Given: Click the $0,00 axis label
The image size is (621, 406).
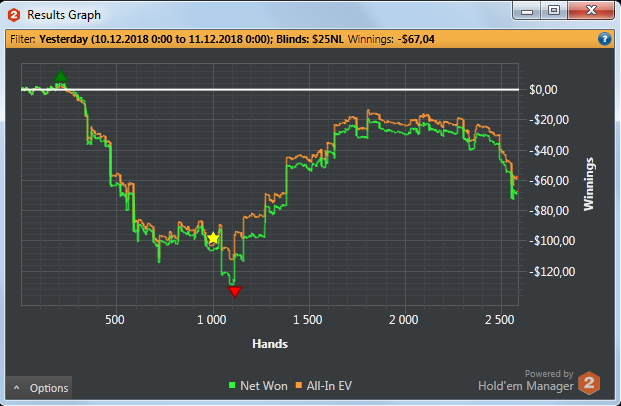Looking at the screenshot, I should (543, 90).
